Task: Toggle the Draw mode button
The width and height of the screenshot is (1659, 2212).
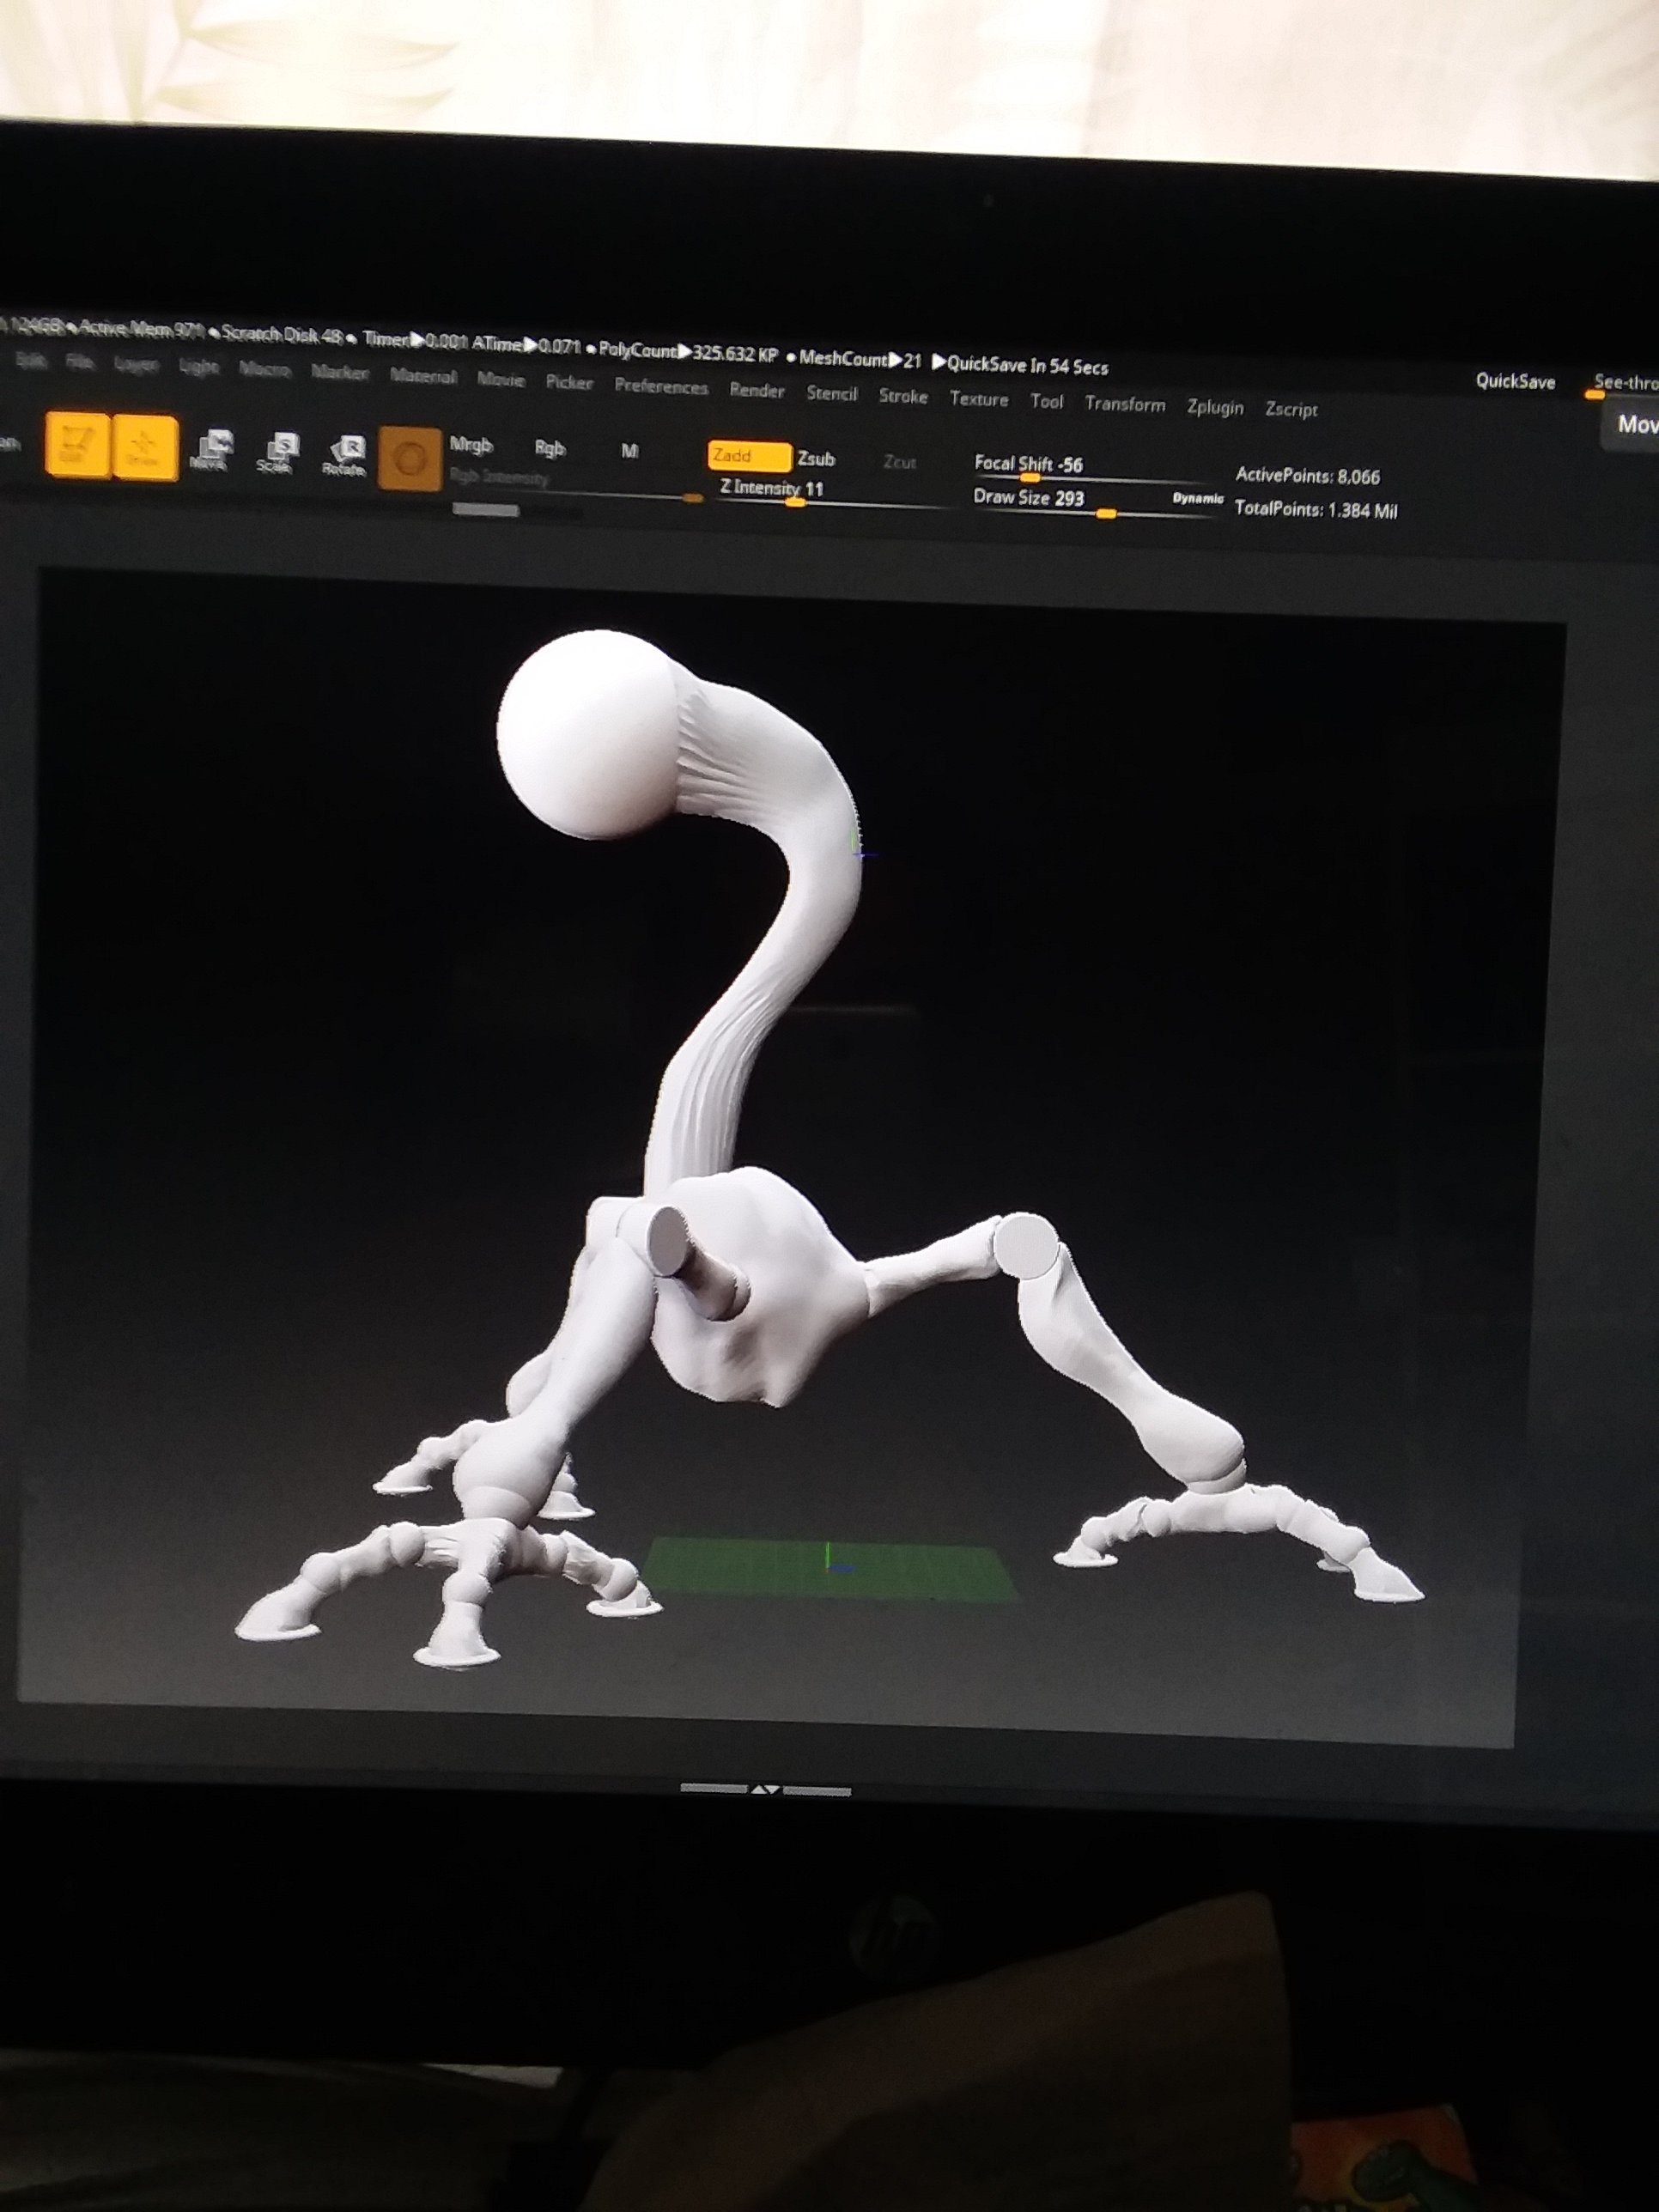Action: coord(145,447)
